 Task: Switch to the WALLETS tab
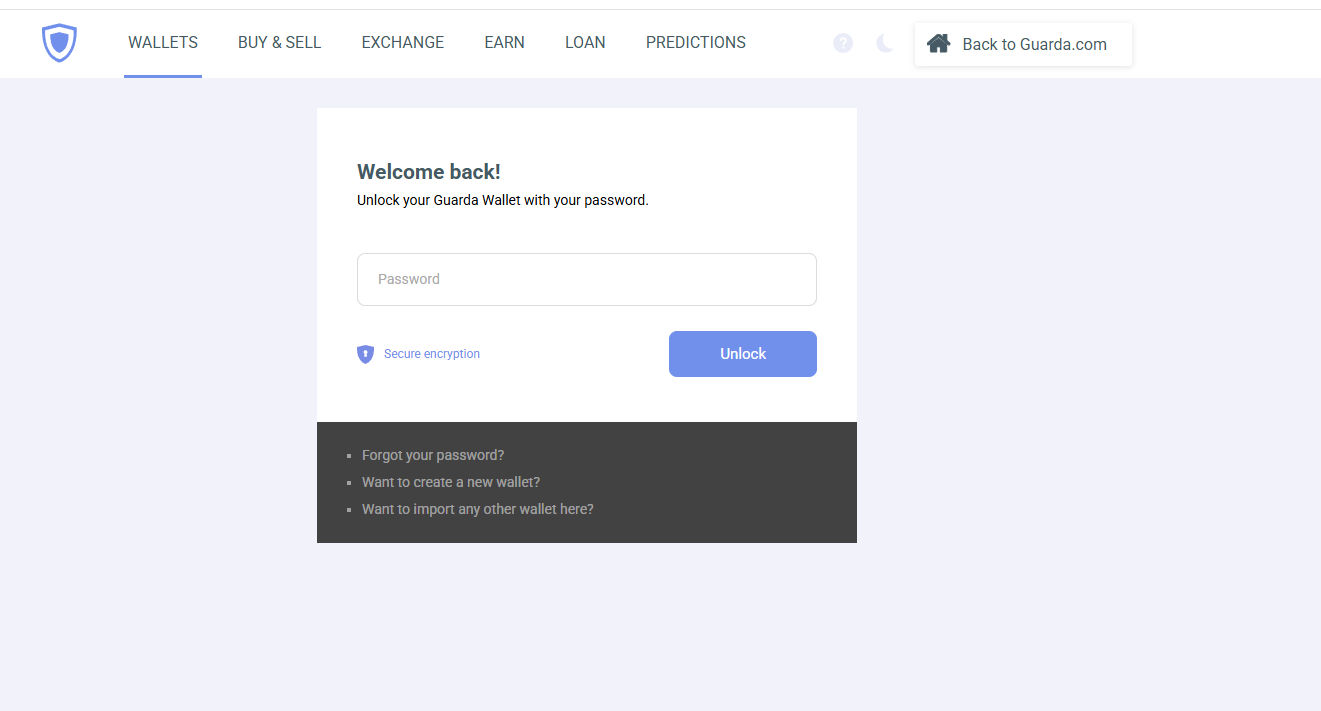(162, 42)
